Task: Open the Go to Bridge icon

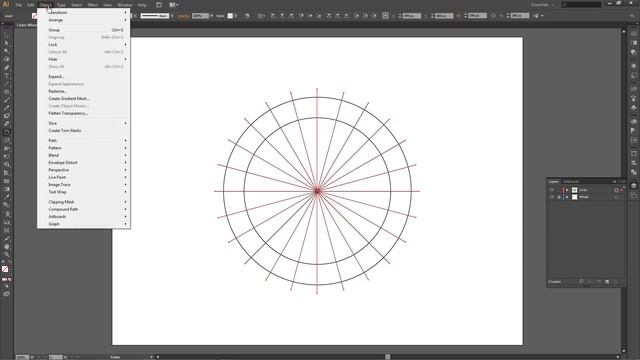Action: (159, 5)
